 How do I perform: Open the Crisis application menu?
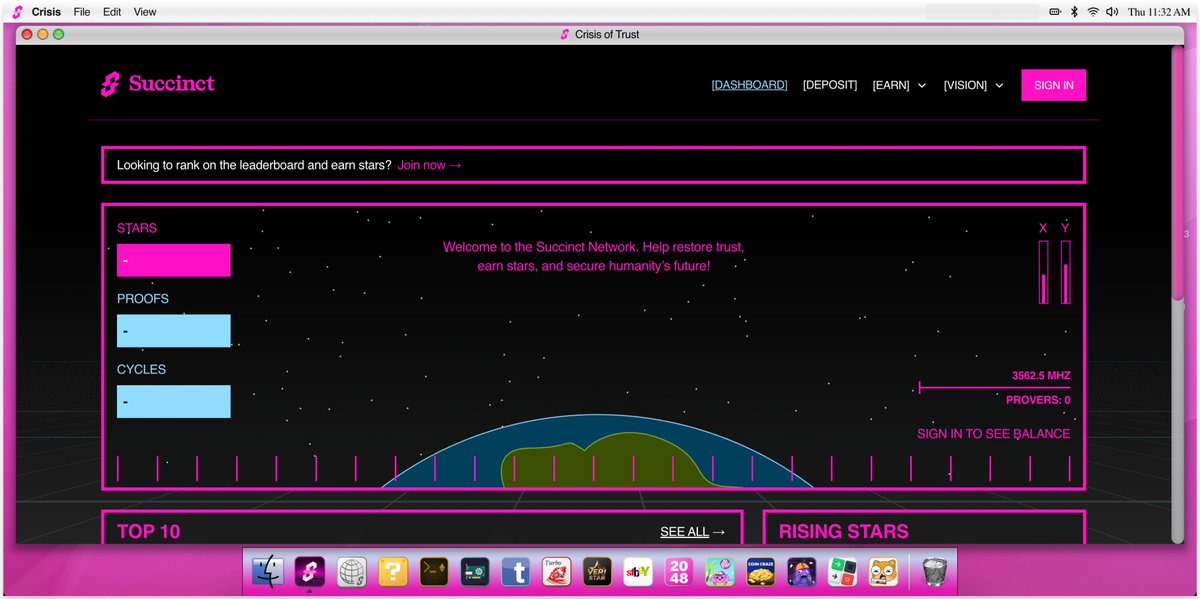tap(47, 12)
